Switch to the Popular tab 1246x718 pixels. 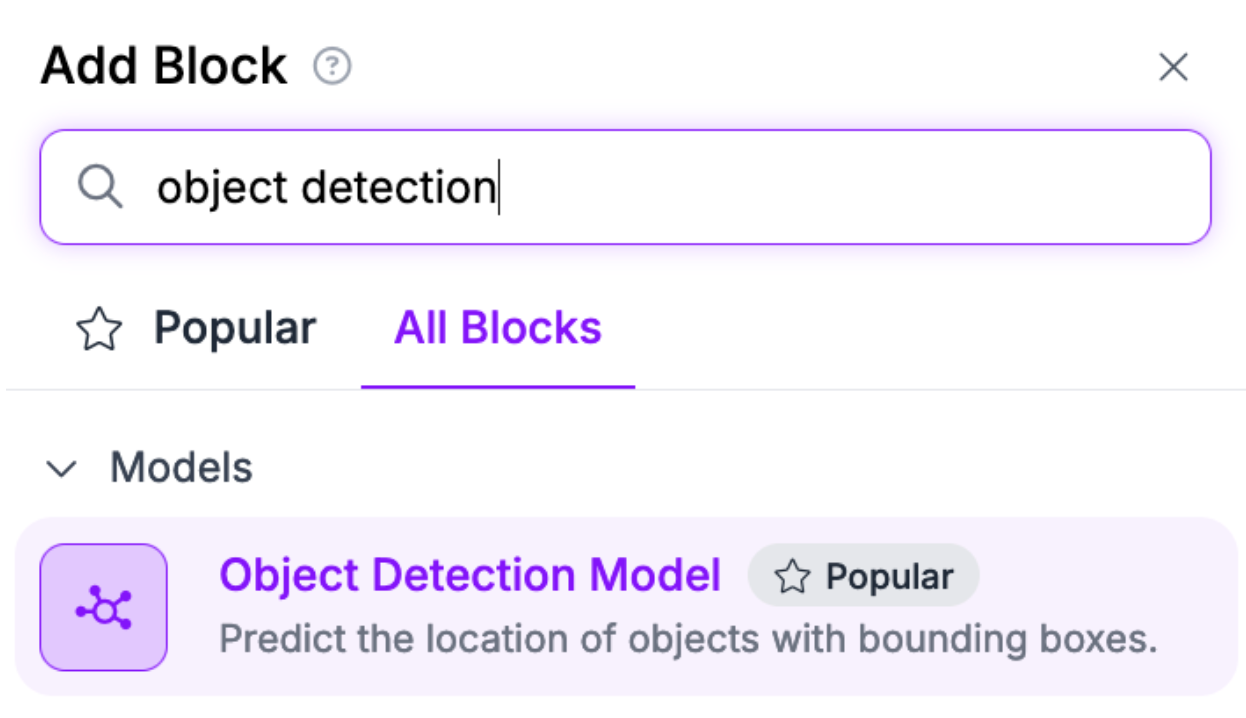234,329
